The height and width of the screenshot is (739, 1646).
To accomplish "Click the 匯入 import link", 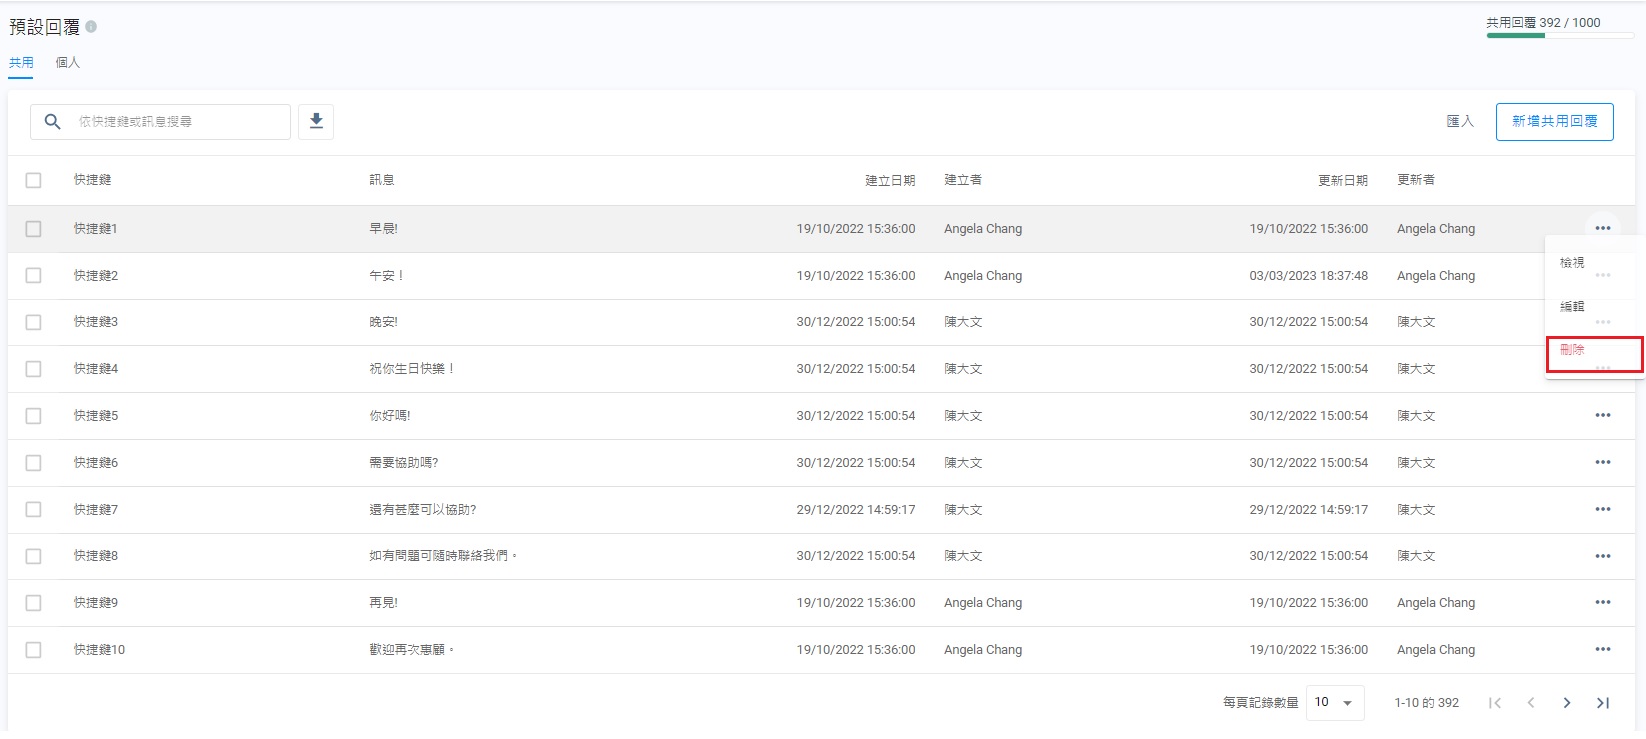I will click(x=1460, y=121).
